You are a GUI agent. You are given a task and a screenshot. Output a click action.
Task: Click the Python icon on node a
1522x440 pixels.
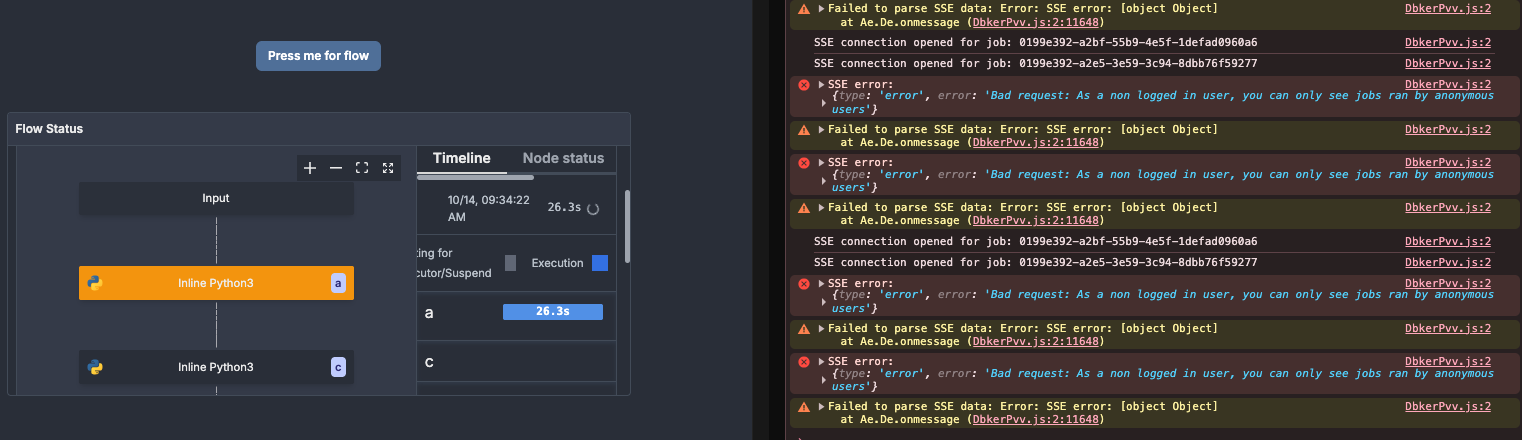coord(95,283)
